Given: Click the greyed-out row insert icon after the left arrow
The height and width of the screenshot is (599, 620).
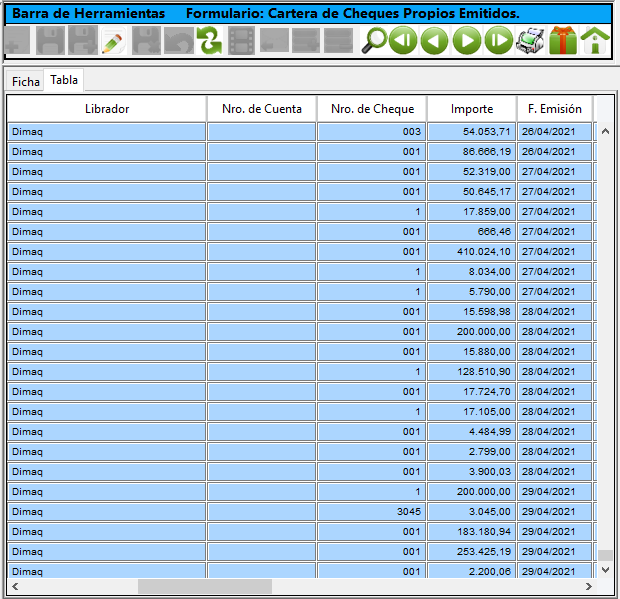Looking at the screenshot, I should point(306,41).
